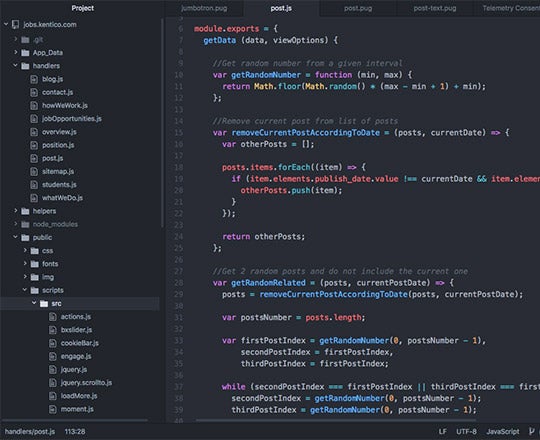Click the blog.js file icon
Image resolution: width=540 pixels, height=440 pixels.
click(x=34, y=79)
